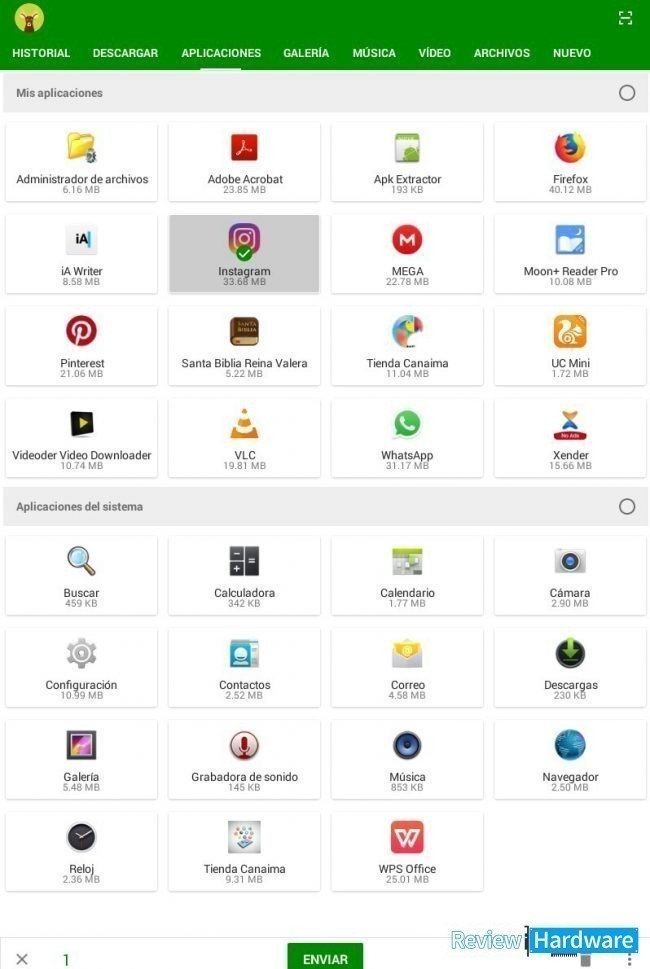650x969 pixels.
Task: Select the Adobe Acrobat app
Action: (x=244, y=162)
